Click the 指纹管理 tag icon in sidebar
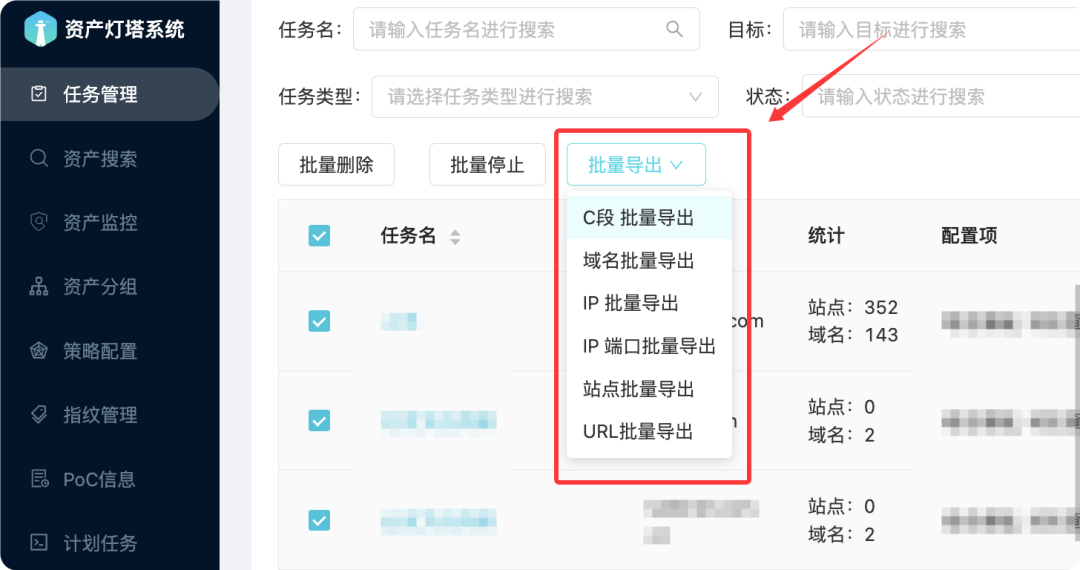Screen dimensions: 1080x570 tap(39, 414)
